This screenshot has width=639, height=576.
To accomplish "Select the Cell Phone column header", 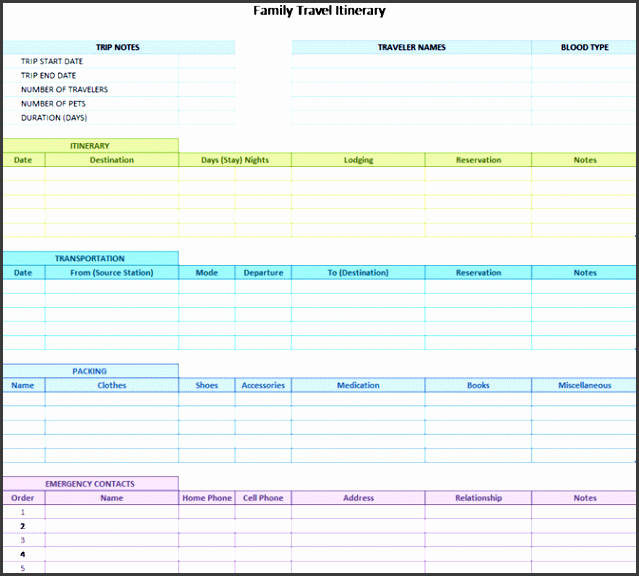I will click(x=263, y=498).
